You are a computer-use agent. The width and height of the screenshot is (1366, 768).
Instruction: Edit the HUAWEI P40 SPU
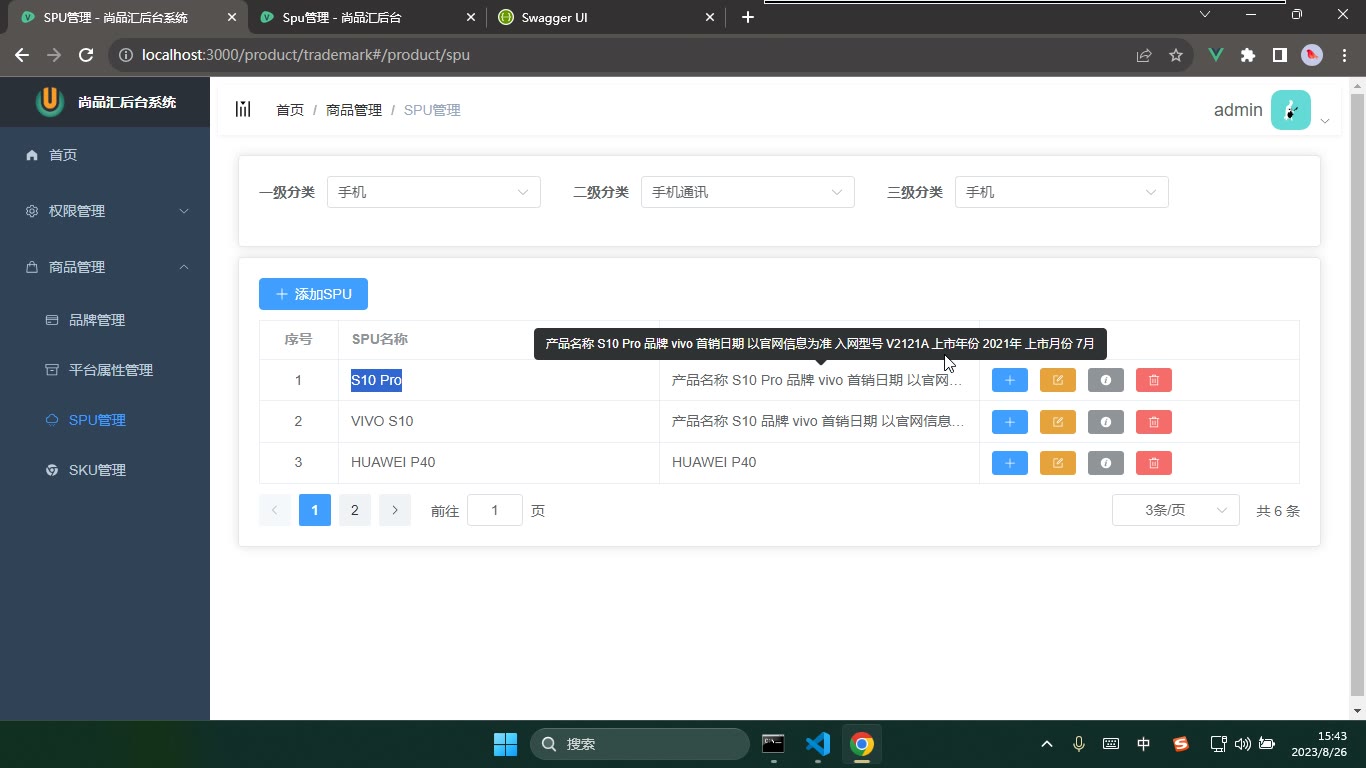[x=1057, y=463]
